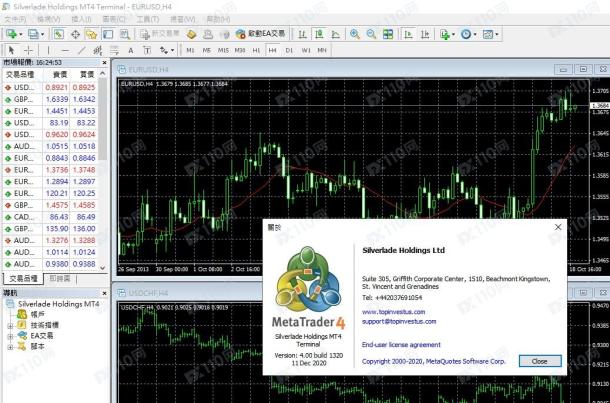Open the Periods dropdown arrow

pos(475,34)
